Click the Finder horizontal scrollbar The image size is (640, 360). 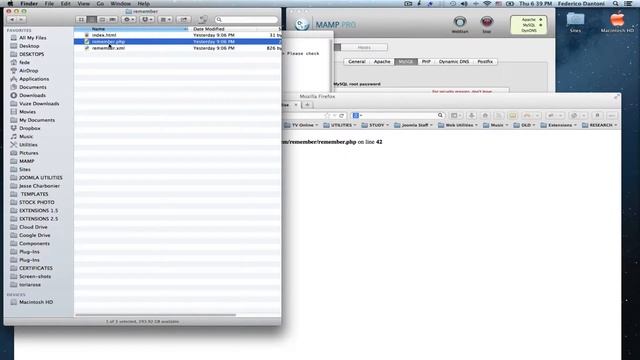click(156, 315)
